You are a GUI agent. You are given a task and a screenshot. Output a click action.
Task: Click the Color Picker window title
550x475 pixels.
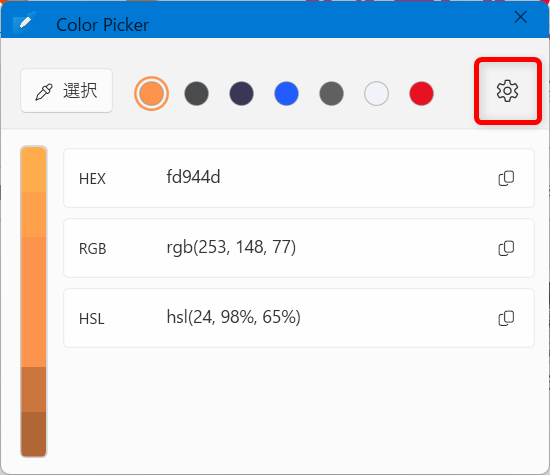point(103,25)
